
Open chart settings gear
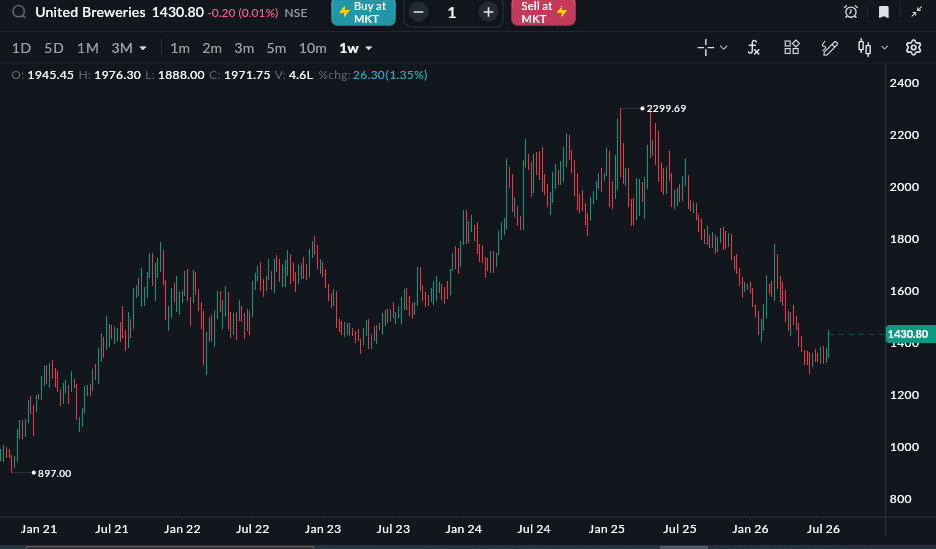pos(913,48)
